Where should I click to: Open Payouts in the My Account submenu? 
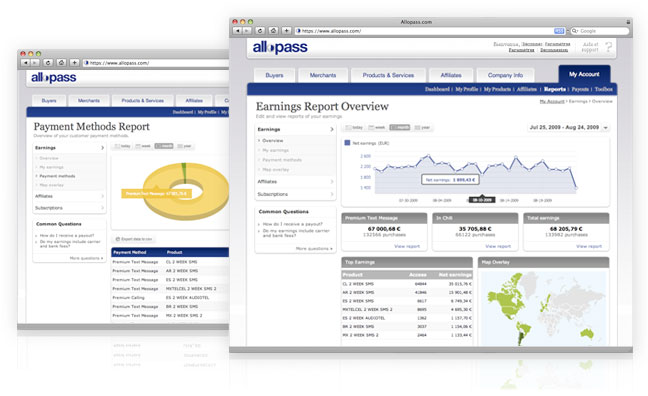[x=580, y=89]
